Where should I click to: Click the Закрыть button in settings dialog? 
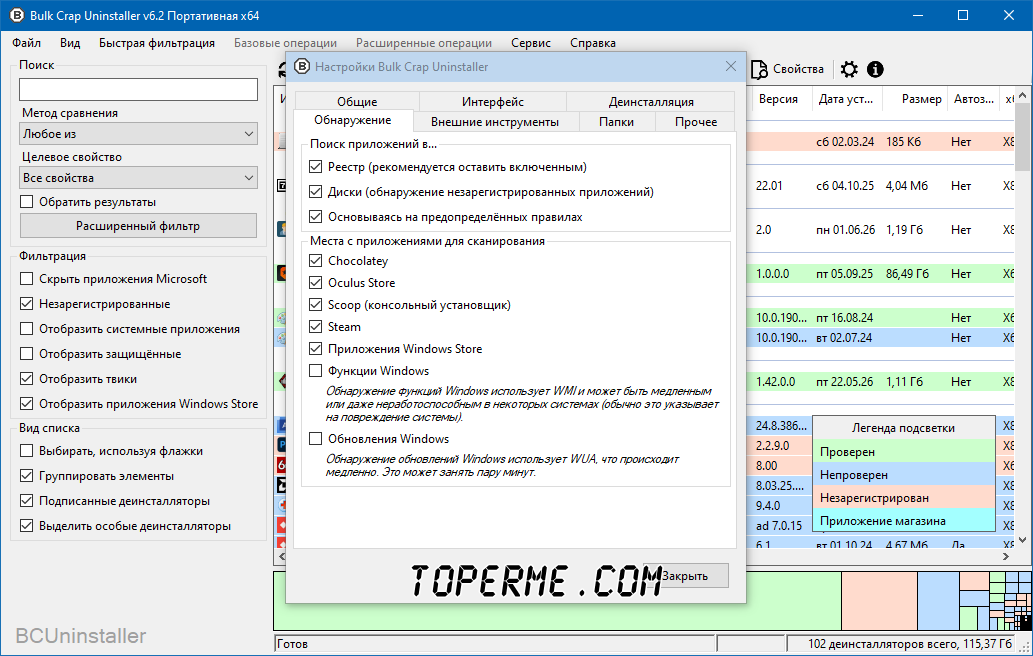coord(685,576)
